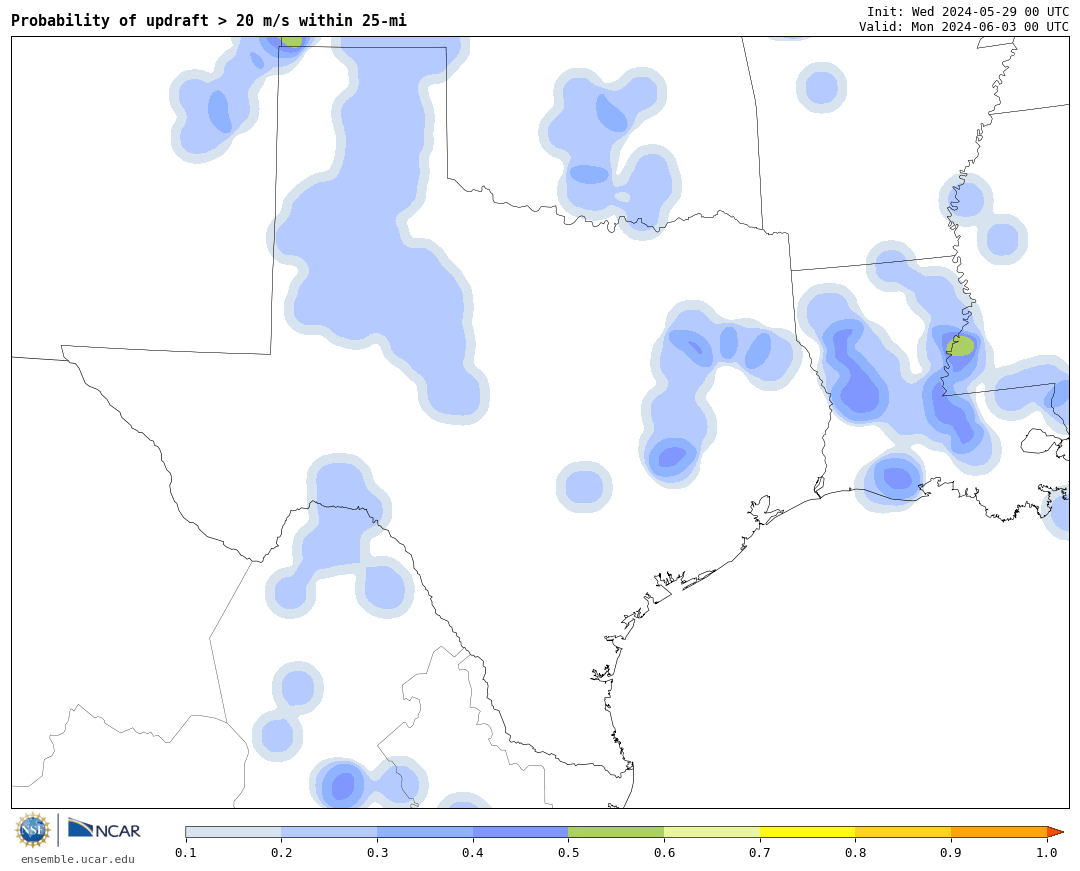Click the colorbar label 0.3

tap(377, 852)
